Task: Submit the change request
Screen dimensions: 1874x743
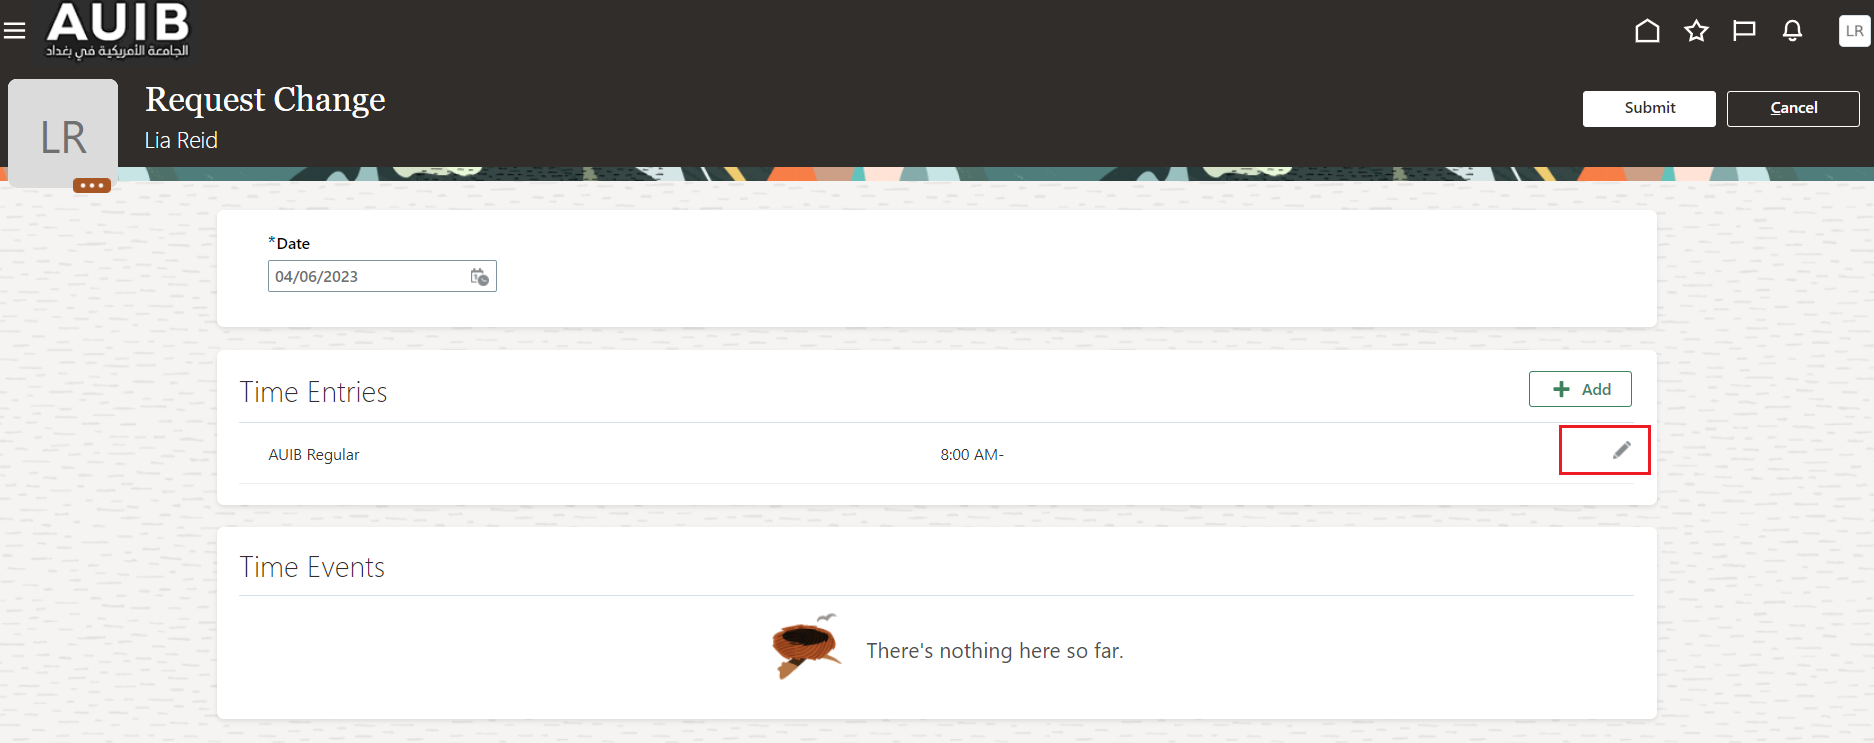Action: coord(1649,108)
